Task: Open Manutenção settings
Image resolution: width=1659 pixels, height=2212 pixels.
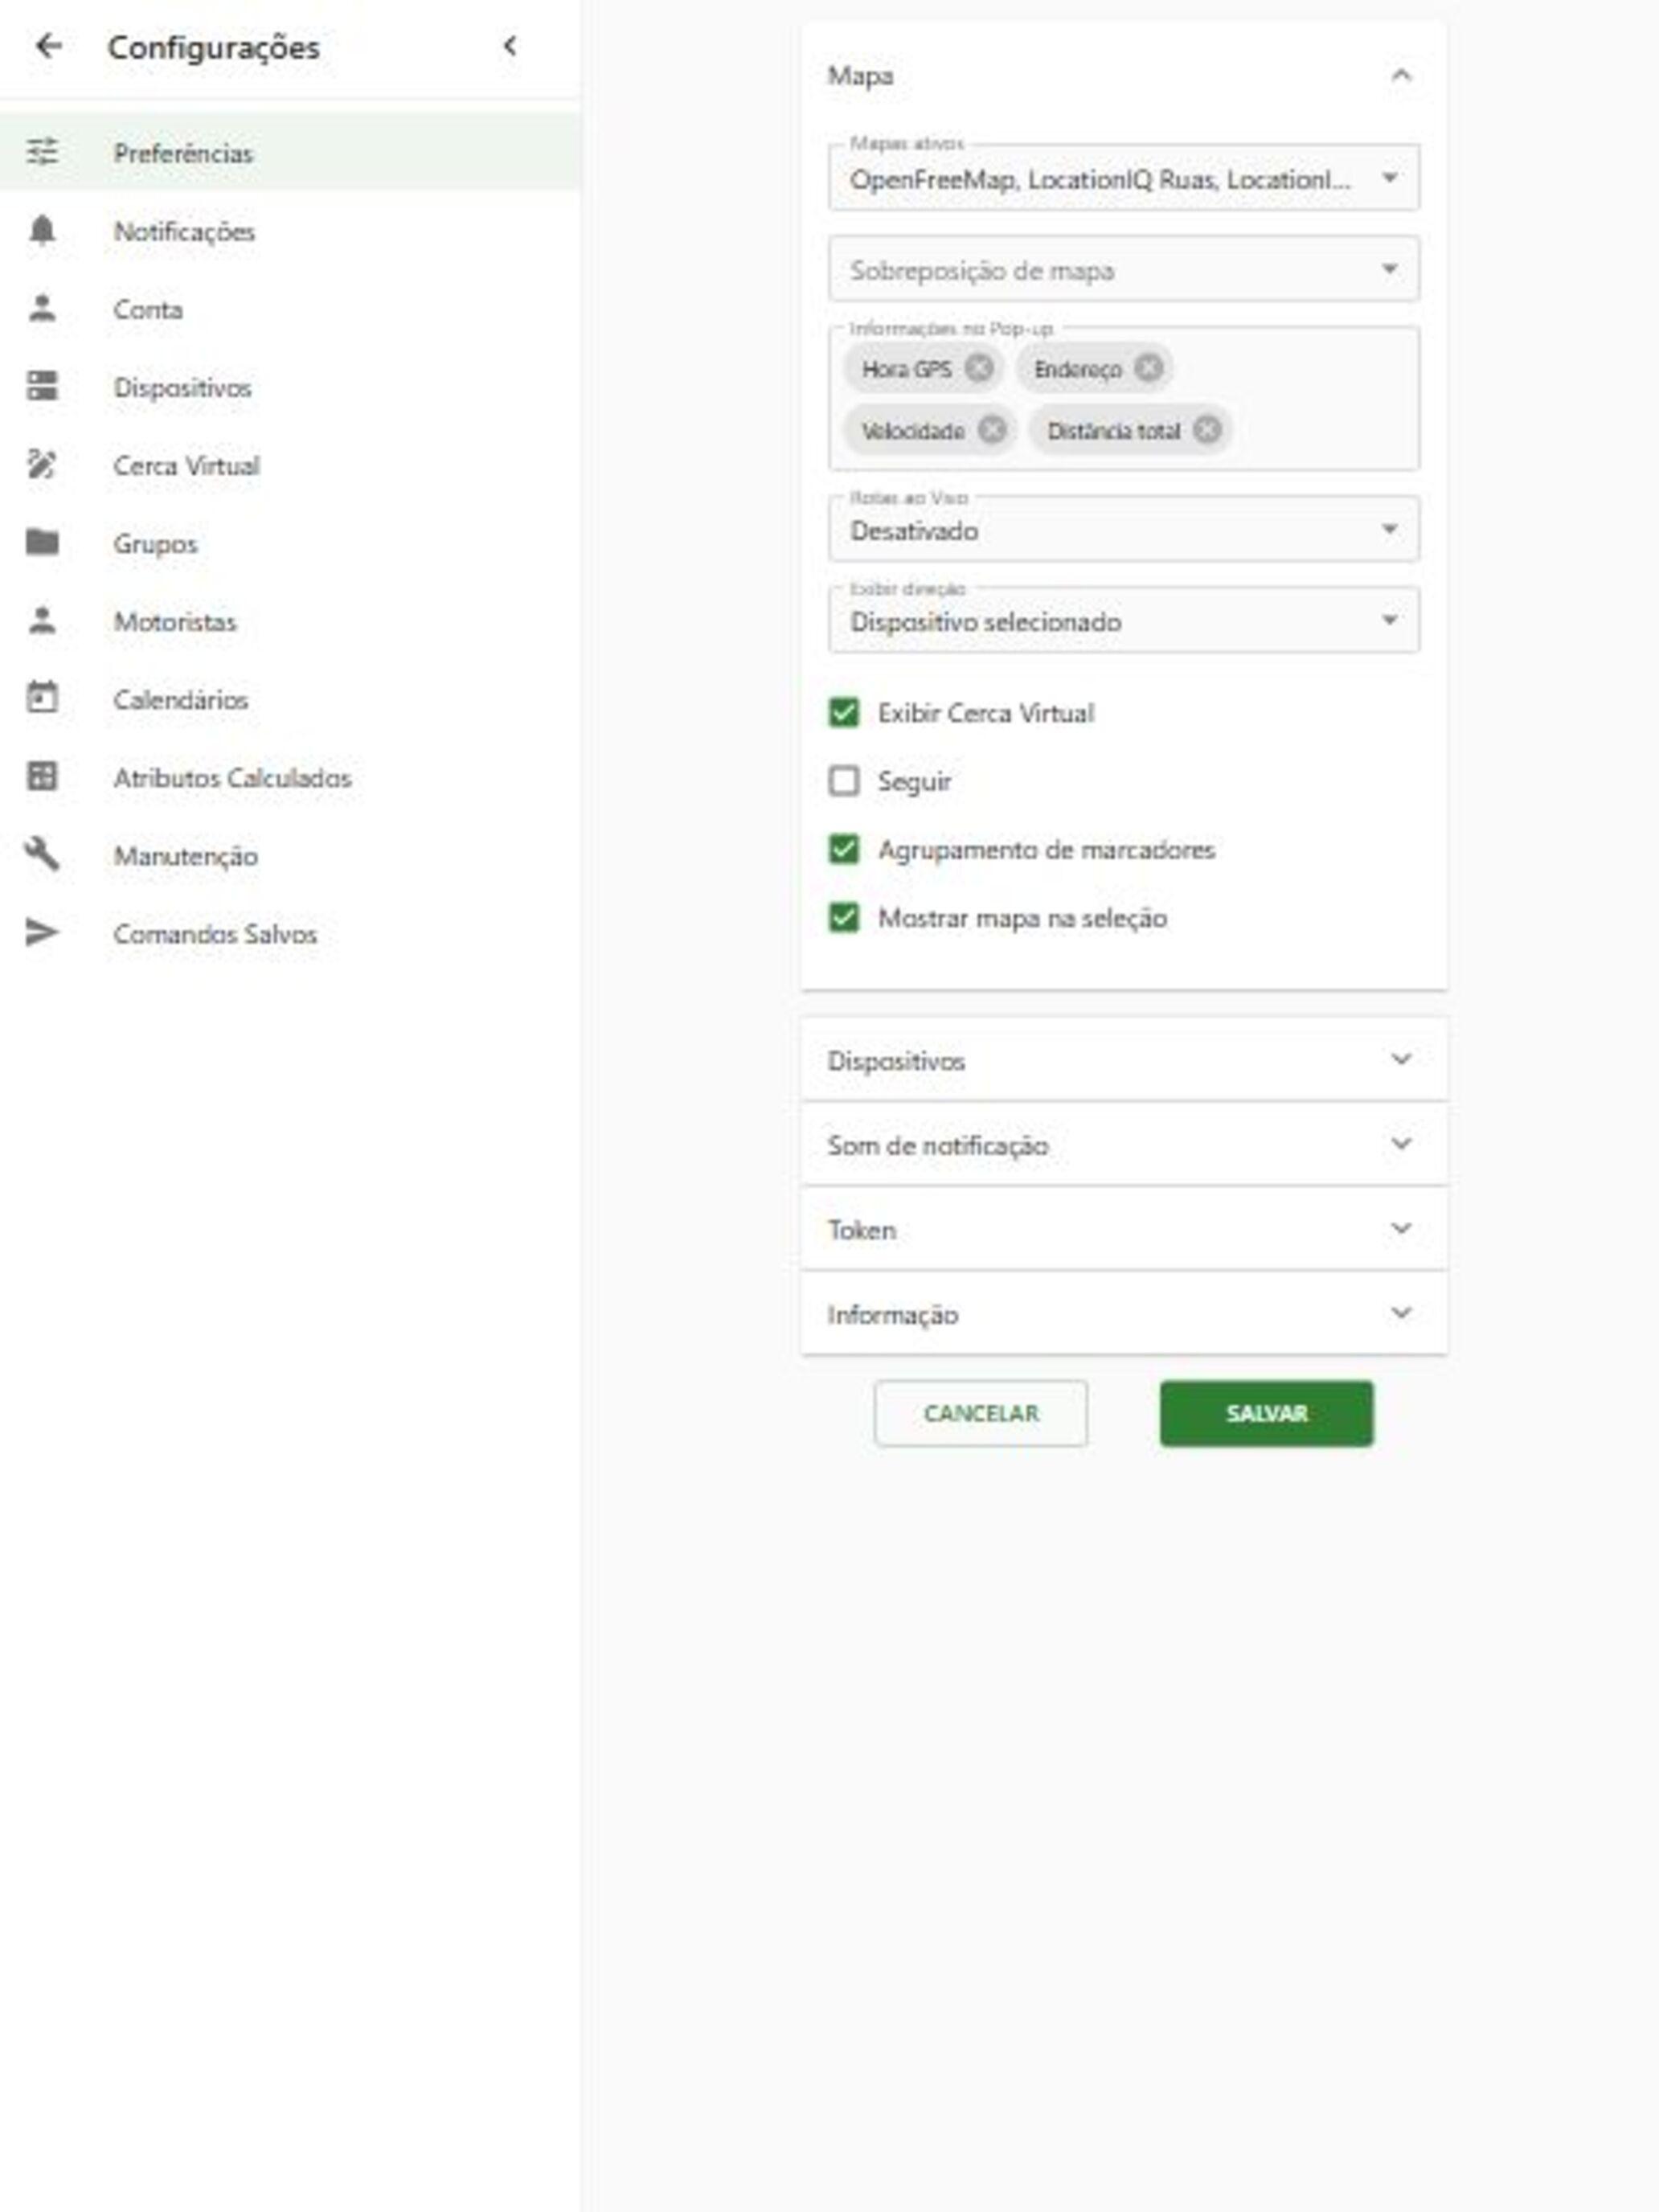Action: [x=290, y=854]
